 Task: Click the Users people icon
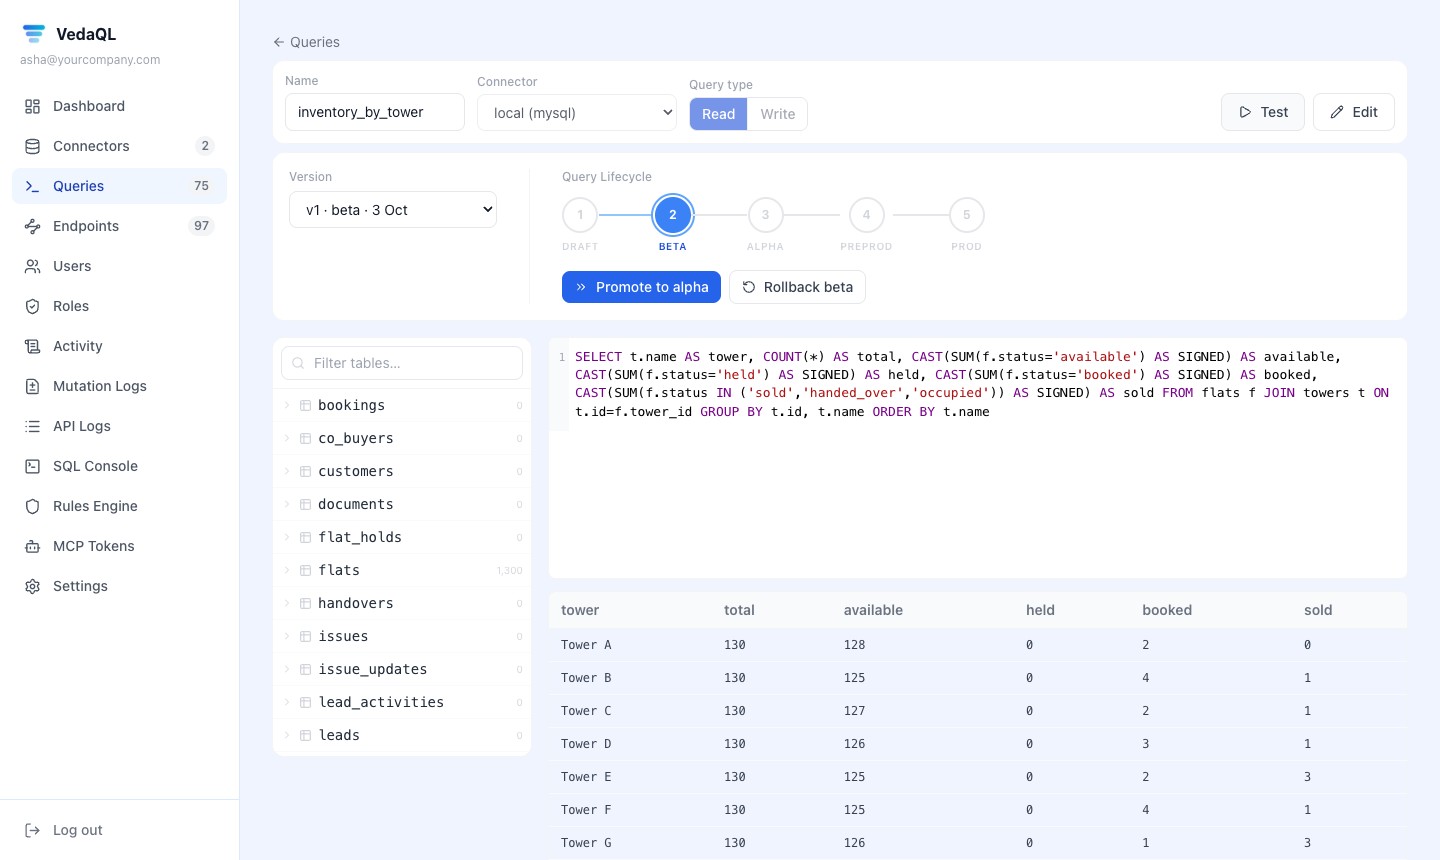tap(33, 266)
